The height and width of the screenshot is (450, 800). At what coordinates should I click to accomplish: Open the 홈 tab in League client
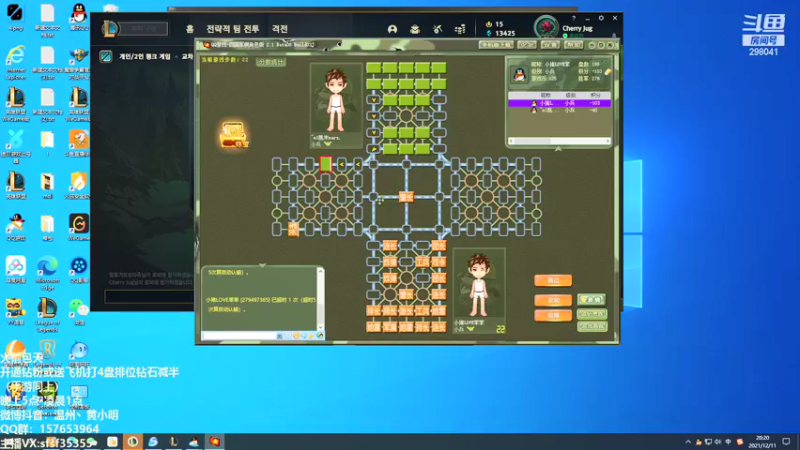pos(190,29)
